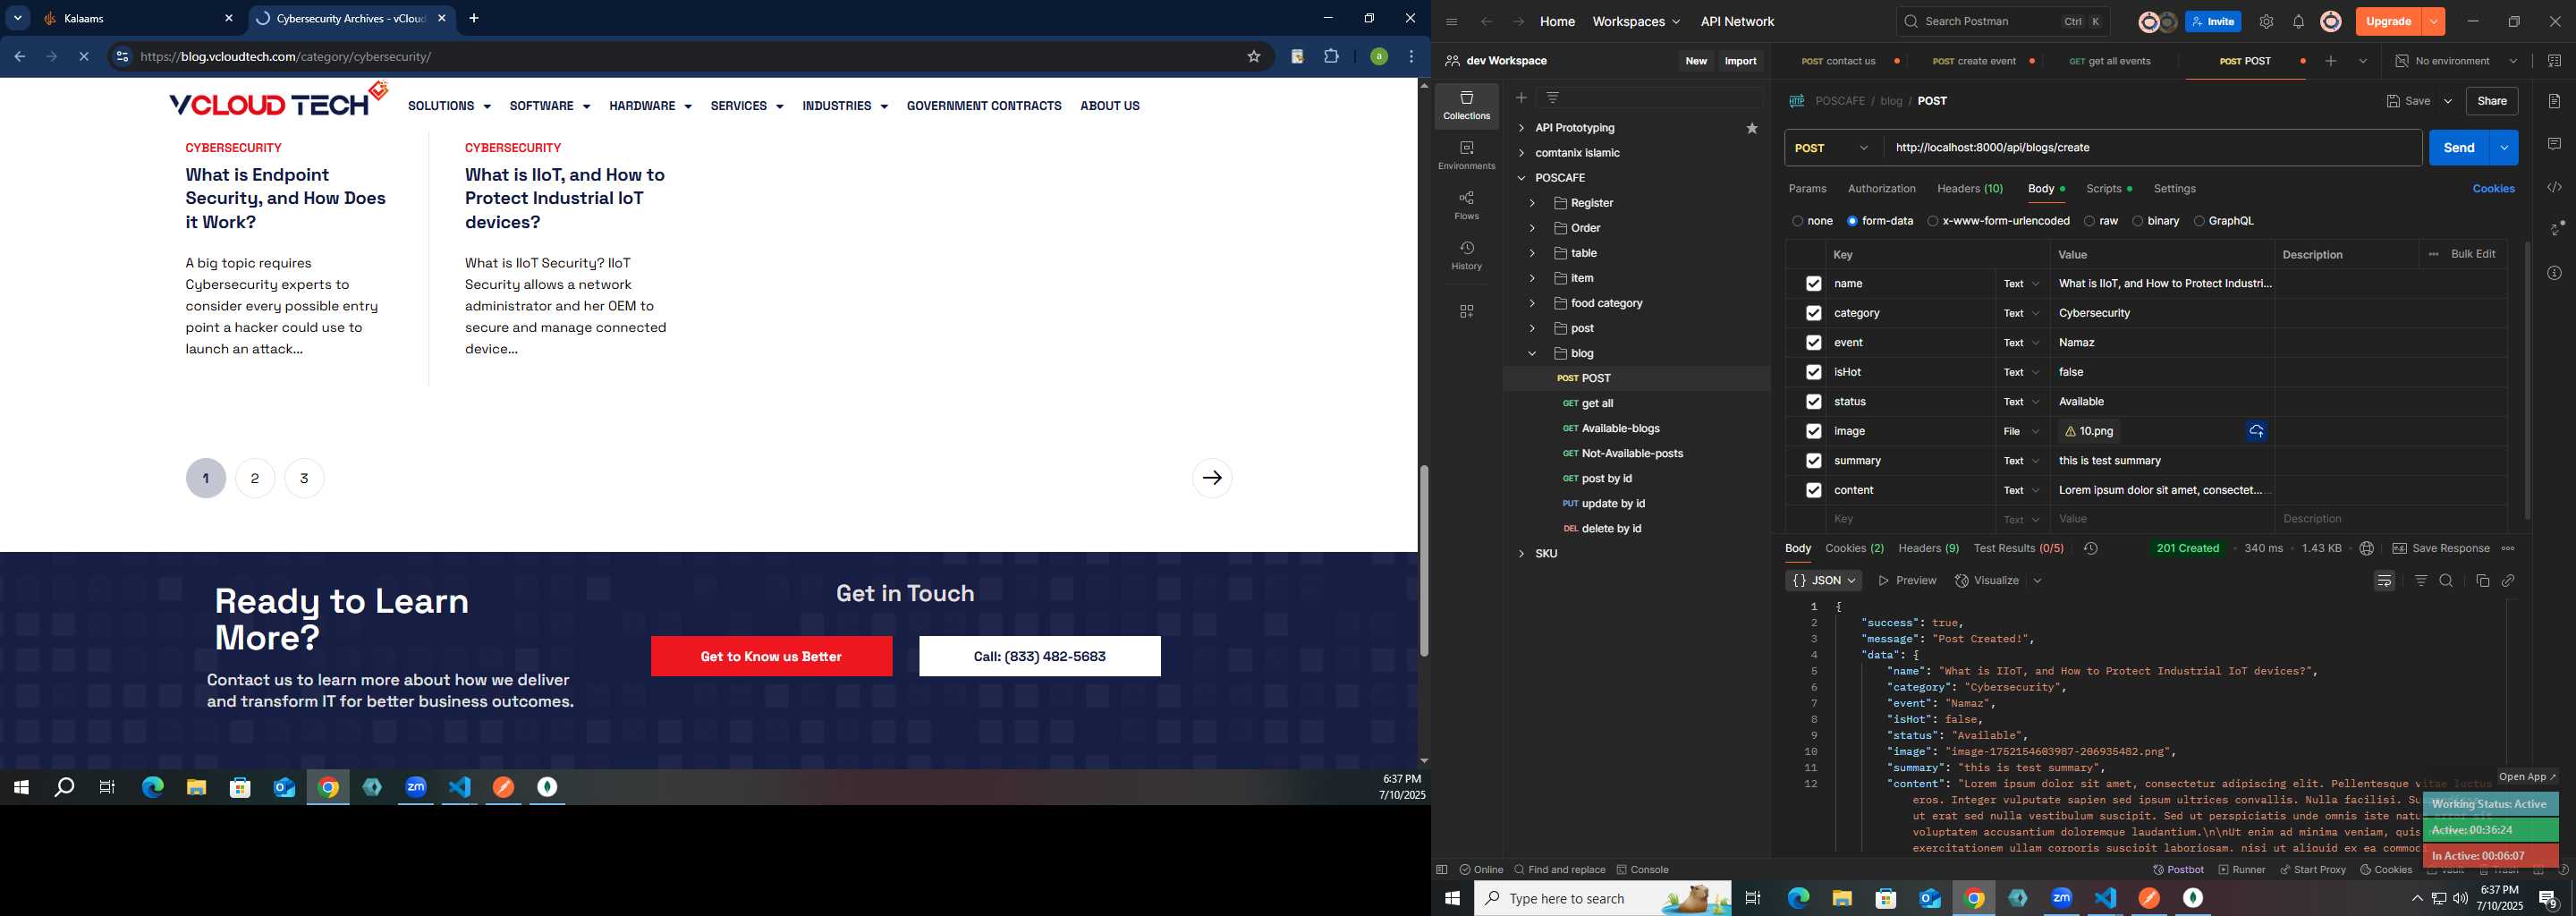Select the none body type radio

(x=1797, y=221)
